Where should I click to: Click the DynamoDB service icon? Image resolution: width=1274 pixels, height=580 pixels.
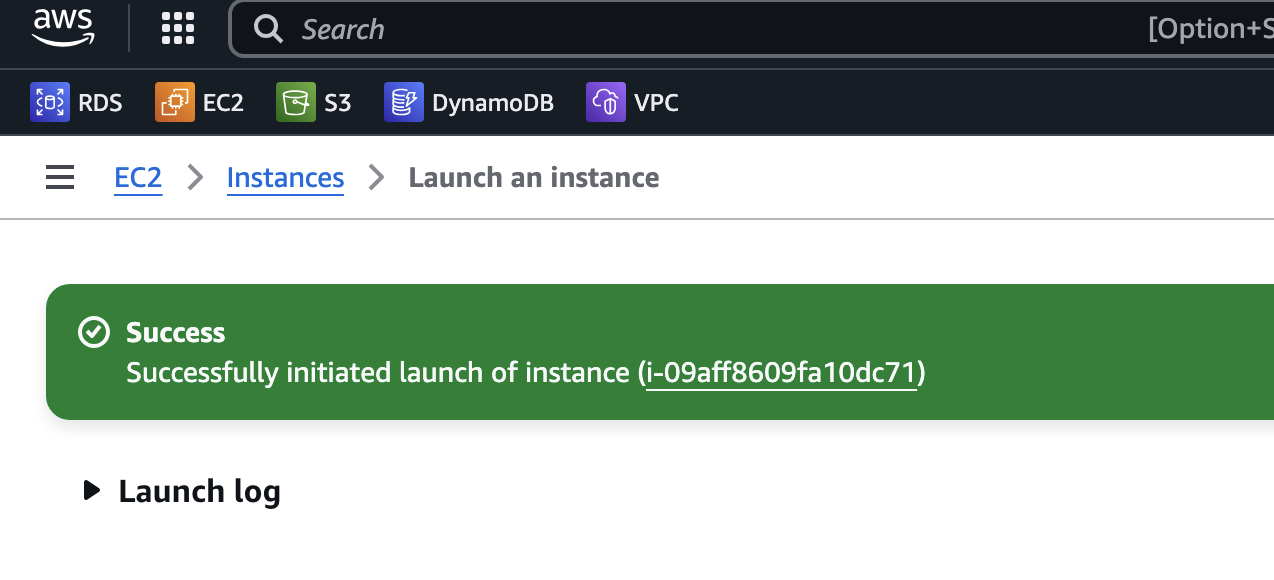(x=404, y=102)
